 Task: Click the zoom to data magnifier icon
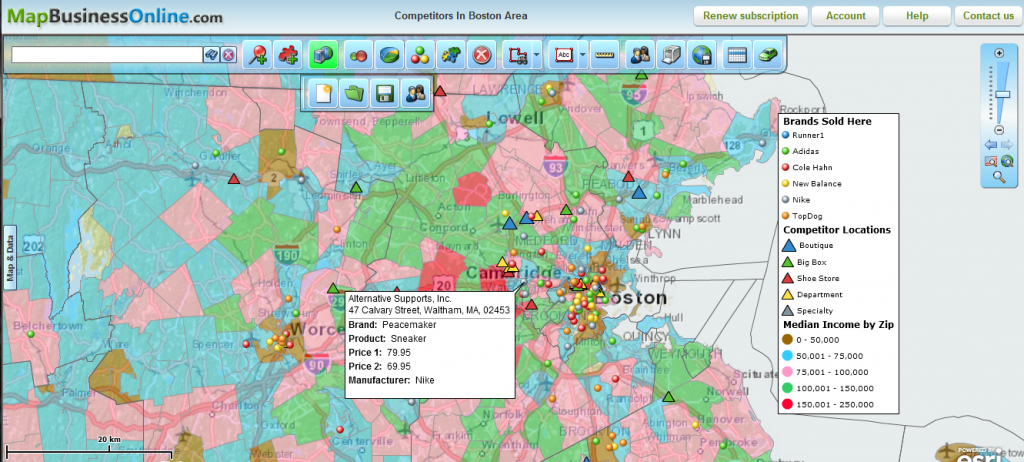[991, 160]
